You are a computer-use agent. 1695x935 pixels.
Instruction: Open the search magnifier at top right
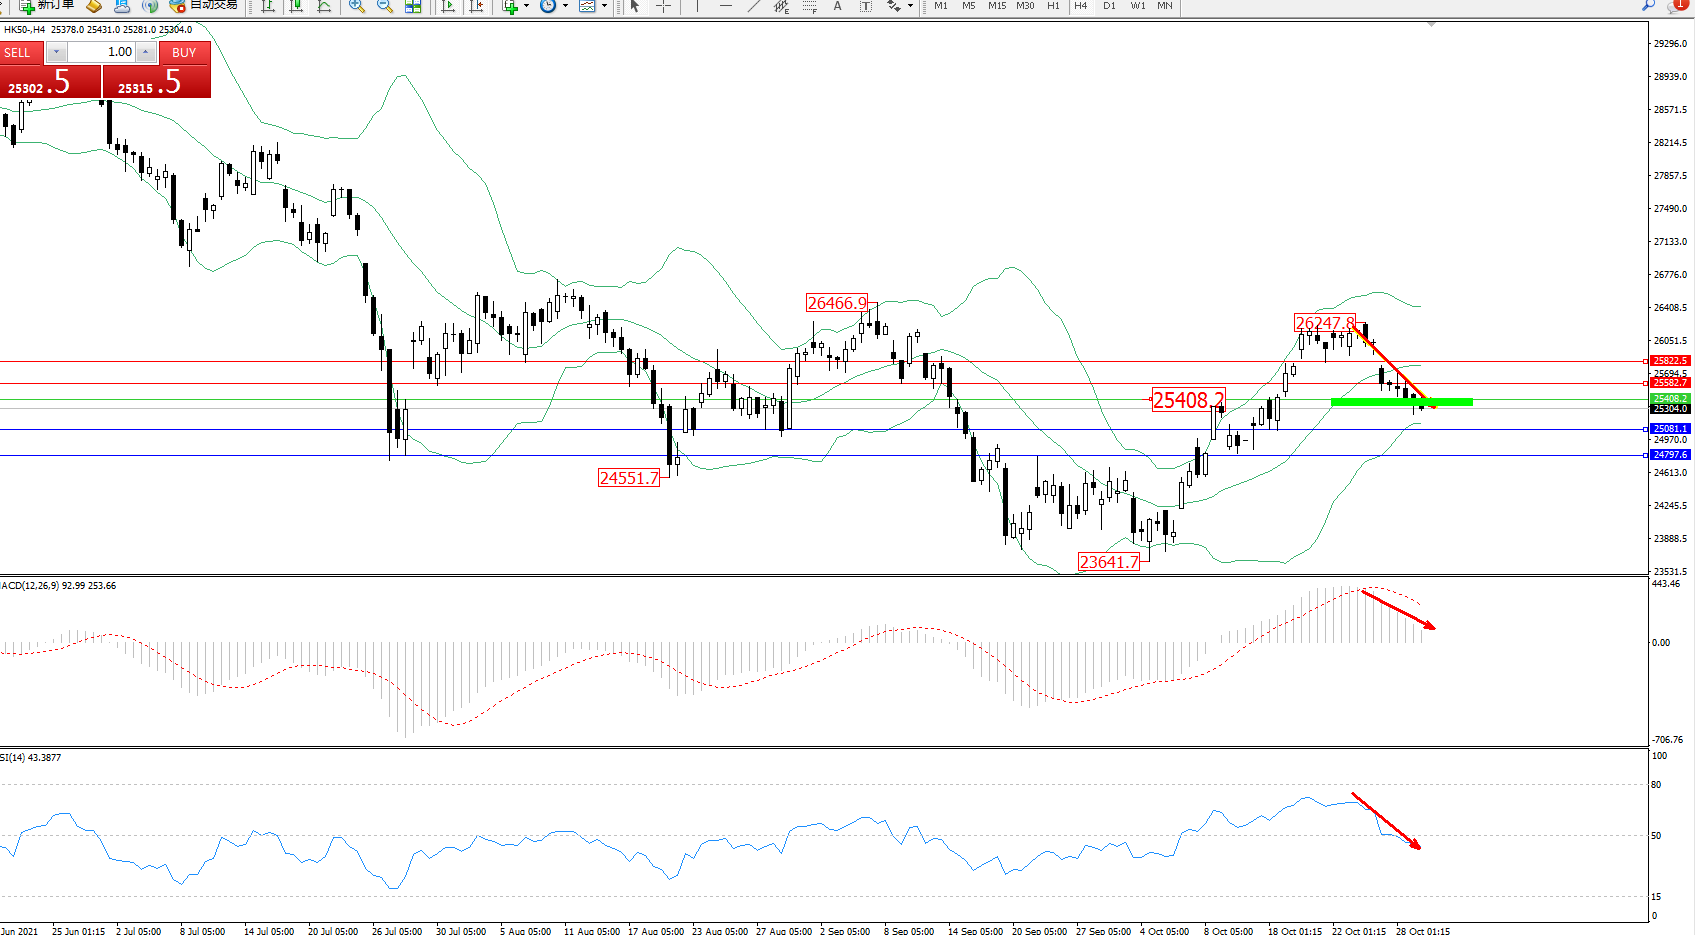click(1648, 6)
